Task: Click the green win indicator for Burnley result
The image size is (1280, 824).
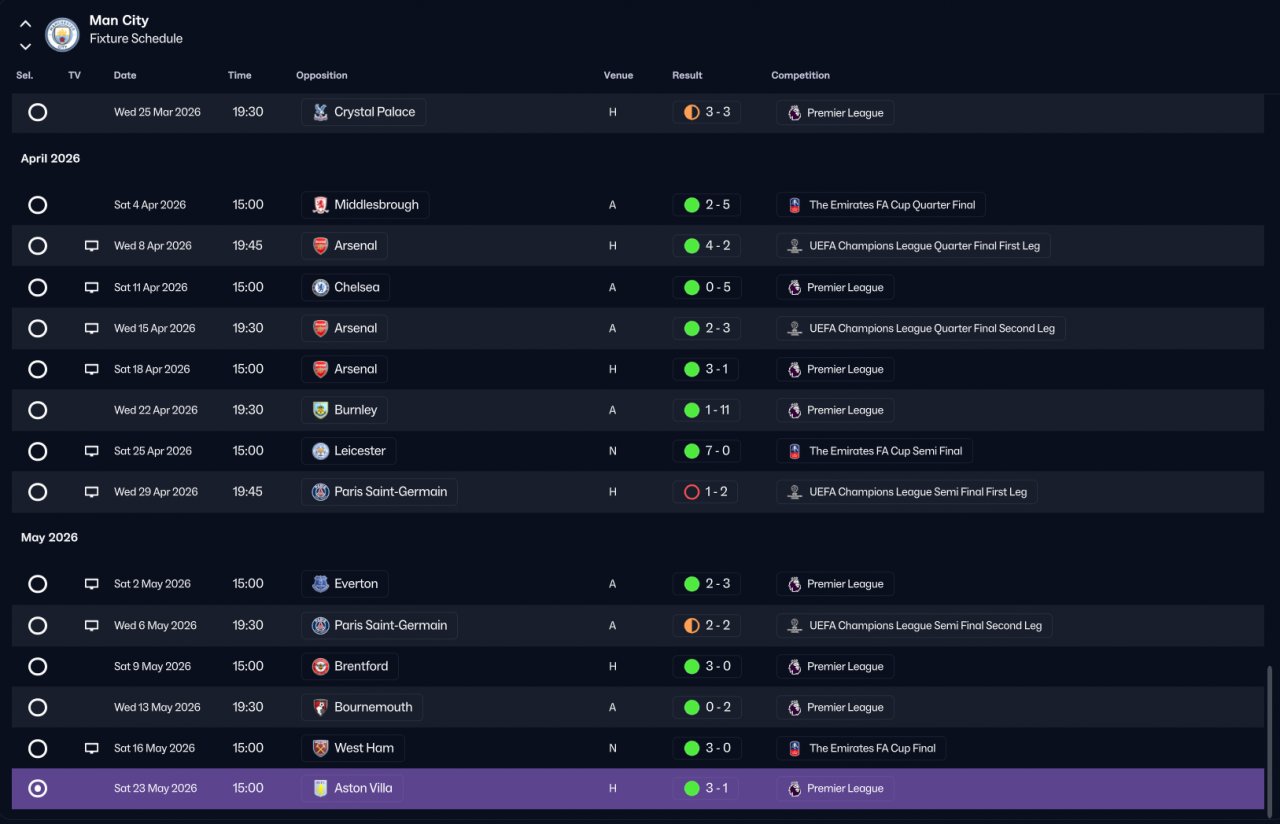Action: [x=691, y=410]
